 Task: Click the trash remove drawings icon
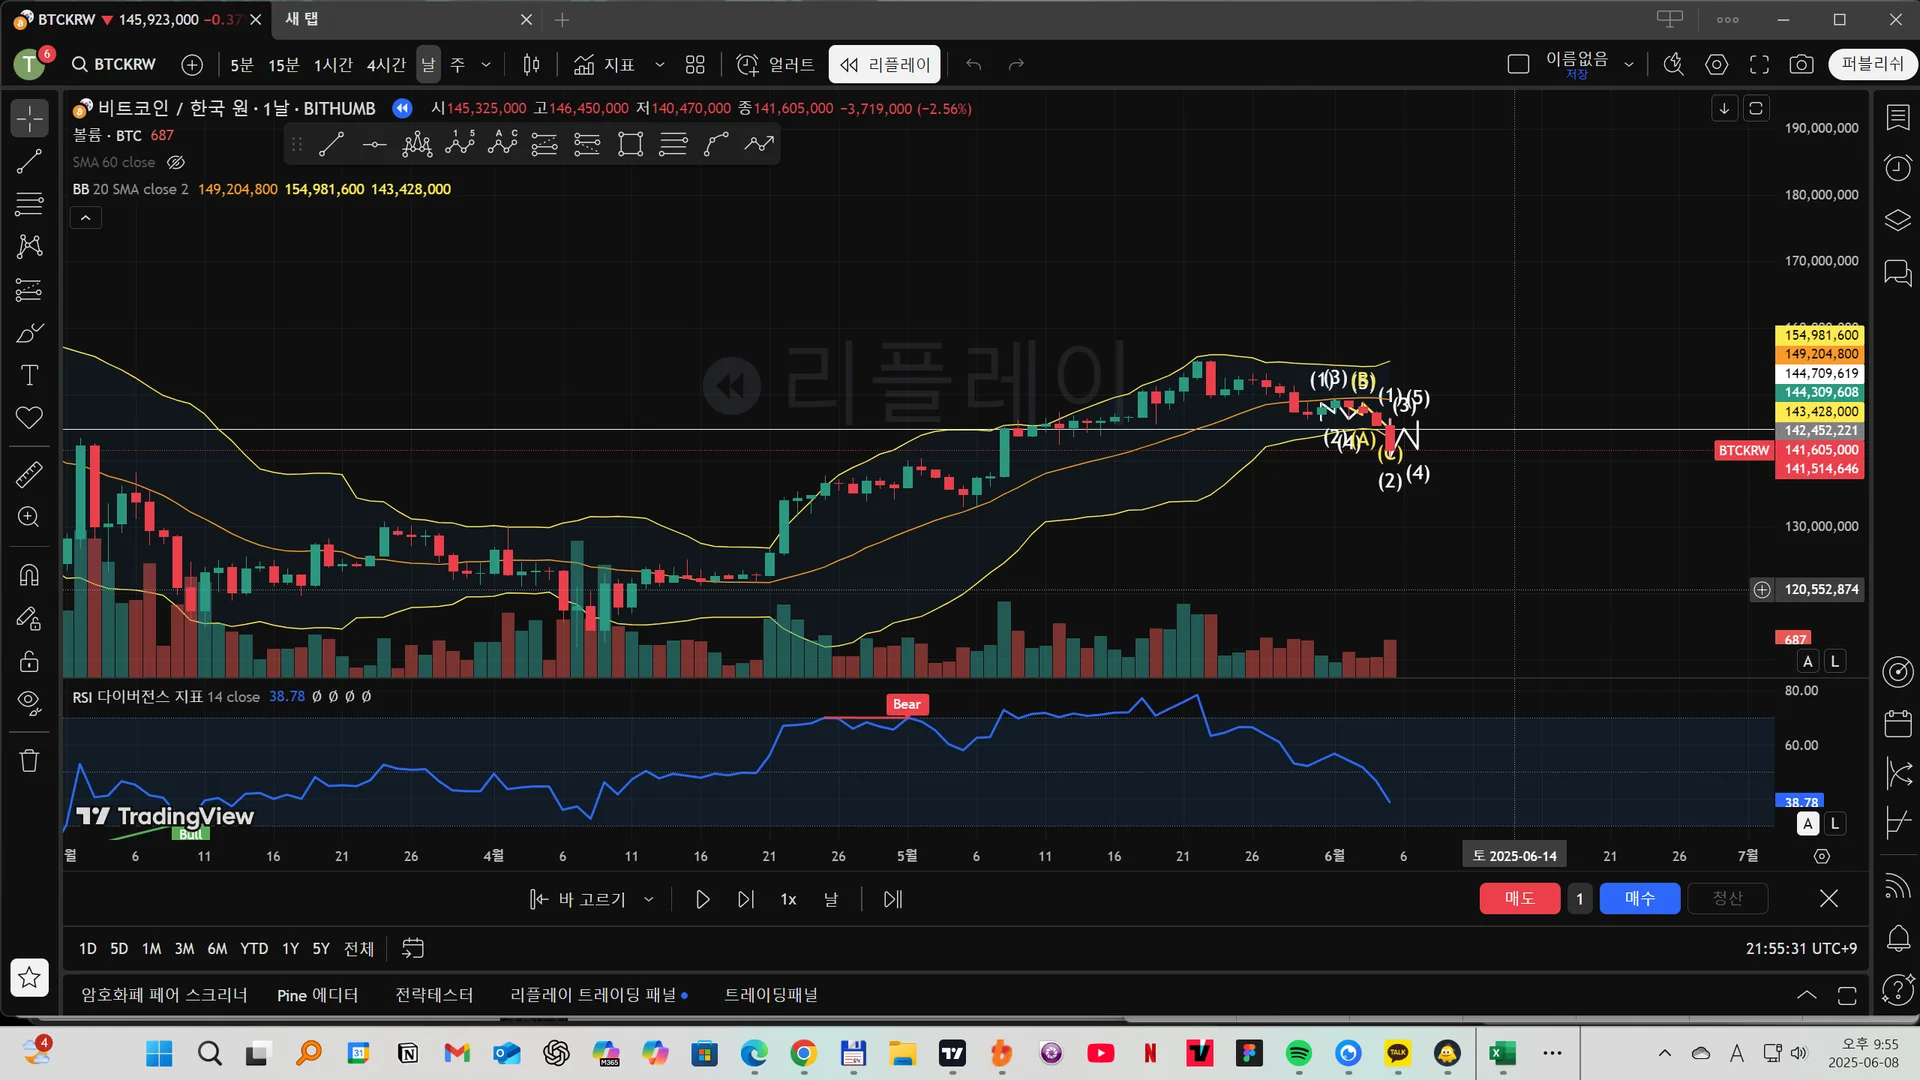(x=30, y=761)
